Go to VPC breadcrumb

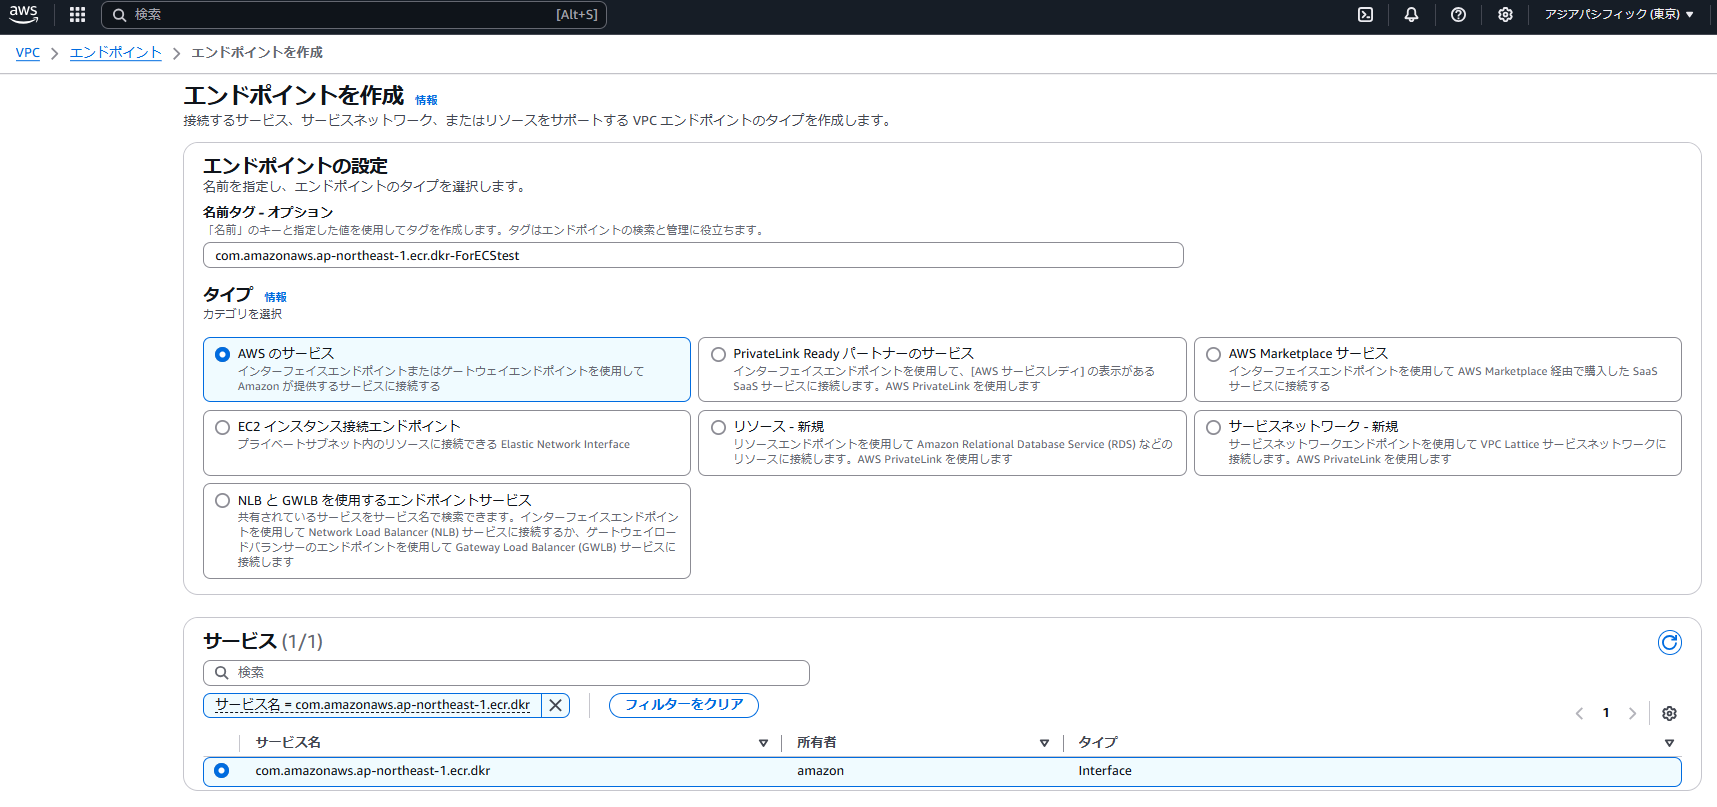coord(28,53)
